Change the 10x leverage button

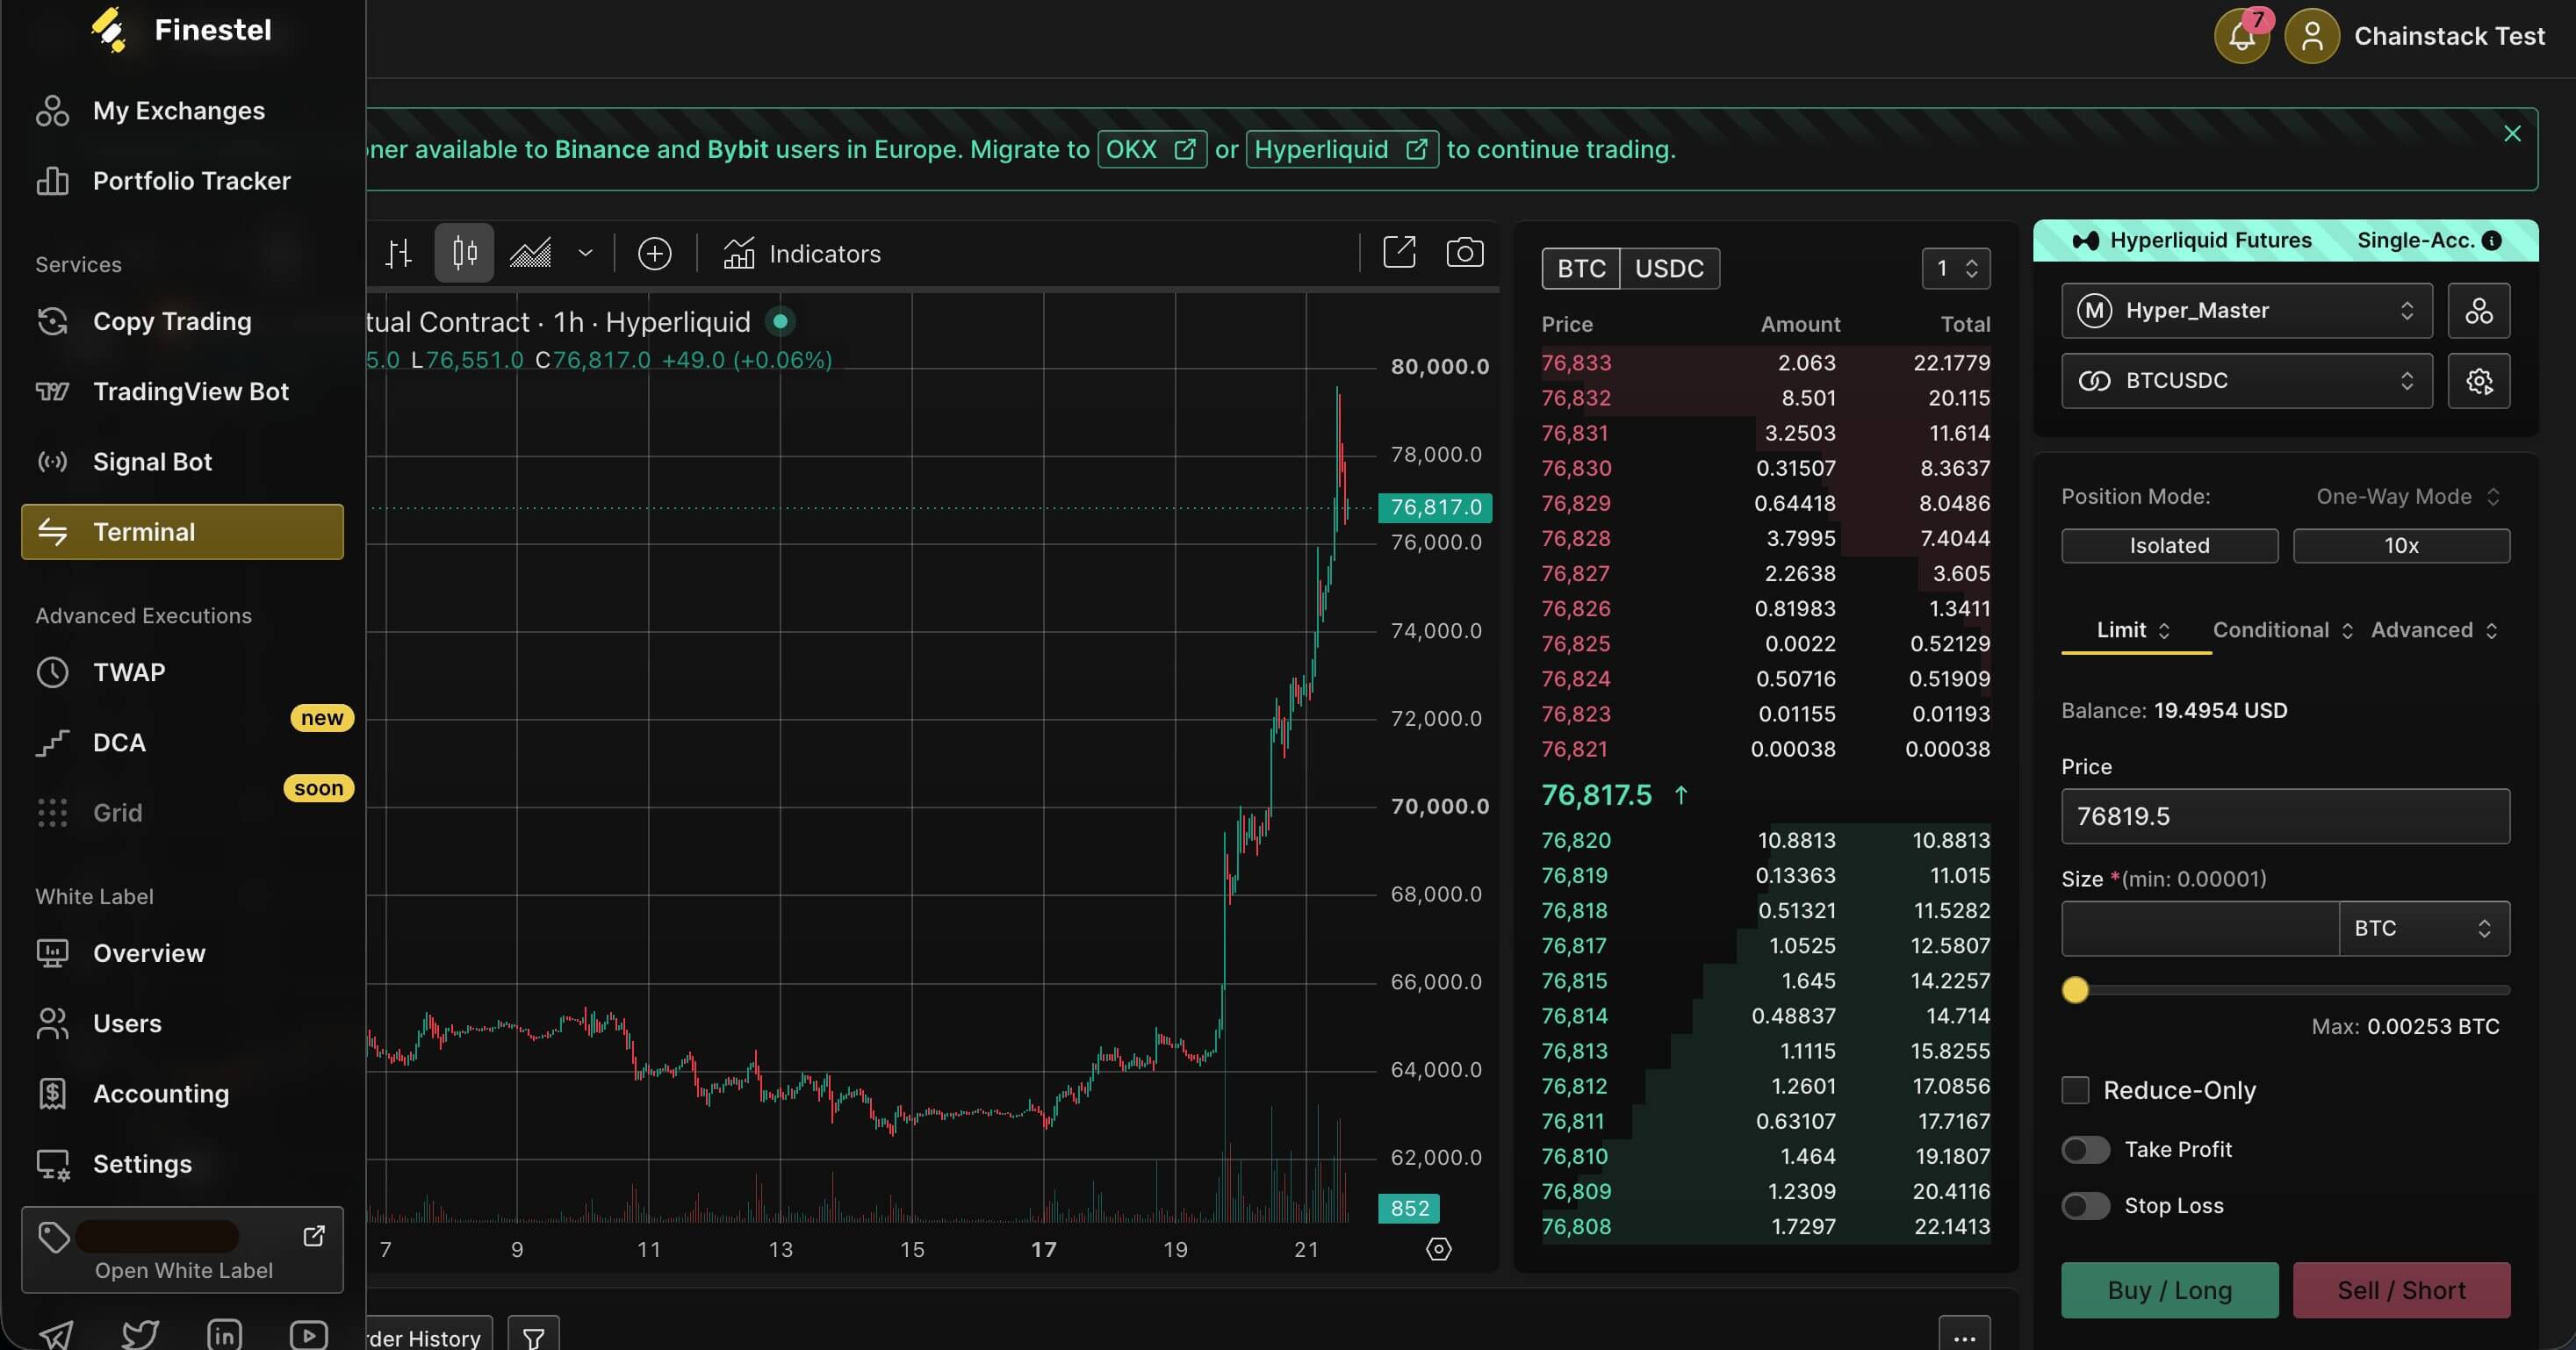pos(2401,546)
